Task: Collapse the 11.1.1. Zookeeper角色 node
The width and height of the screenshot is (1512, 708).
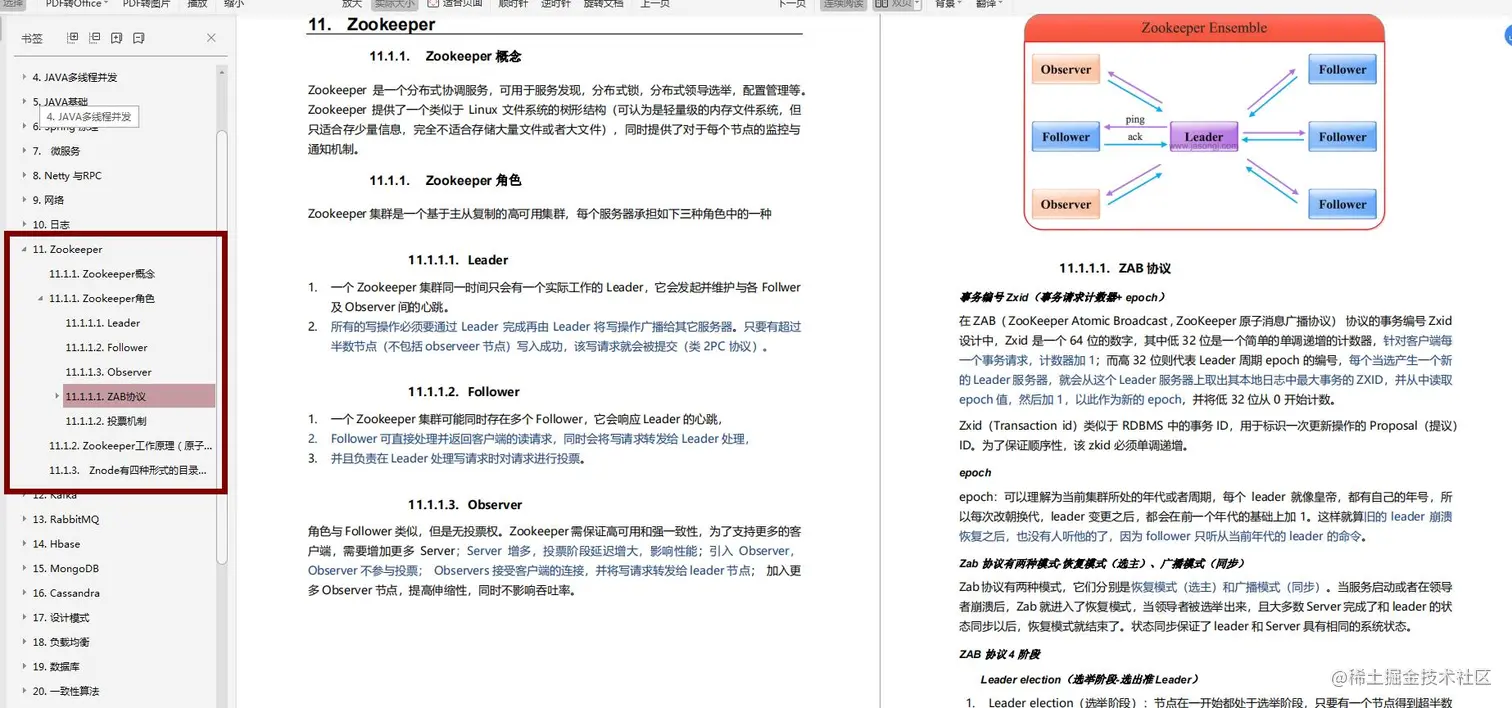Action: (40, 298)
